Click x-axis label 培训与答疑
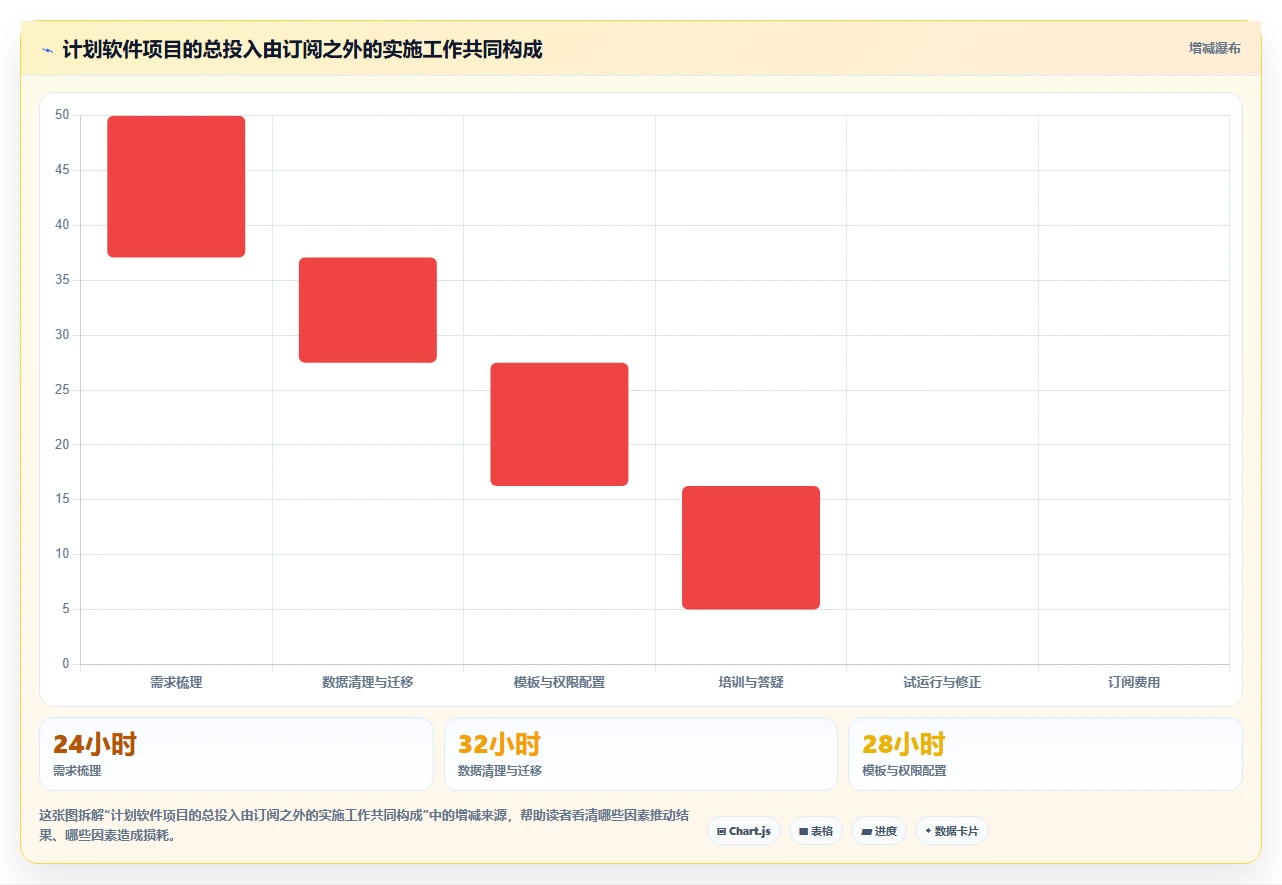The height and width of the screenshot is (885, 1282). [x=751, y=682]
